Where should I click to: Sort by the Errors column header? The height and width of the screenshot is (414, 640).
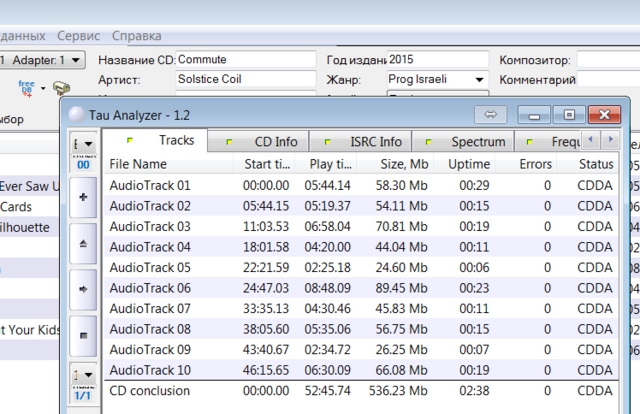(536, 164)
